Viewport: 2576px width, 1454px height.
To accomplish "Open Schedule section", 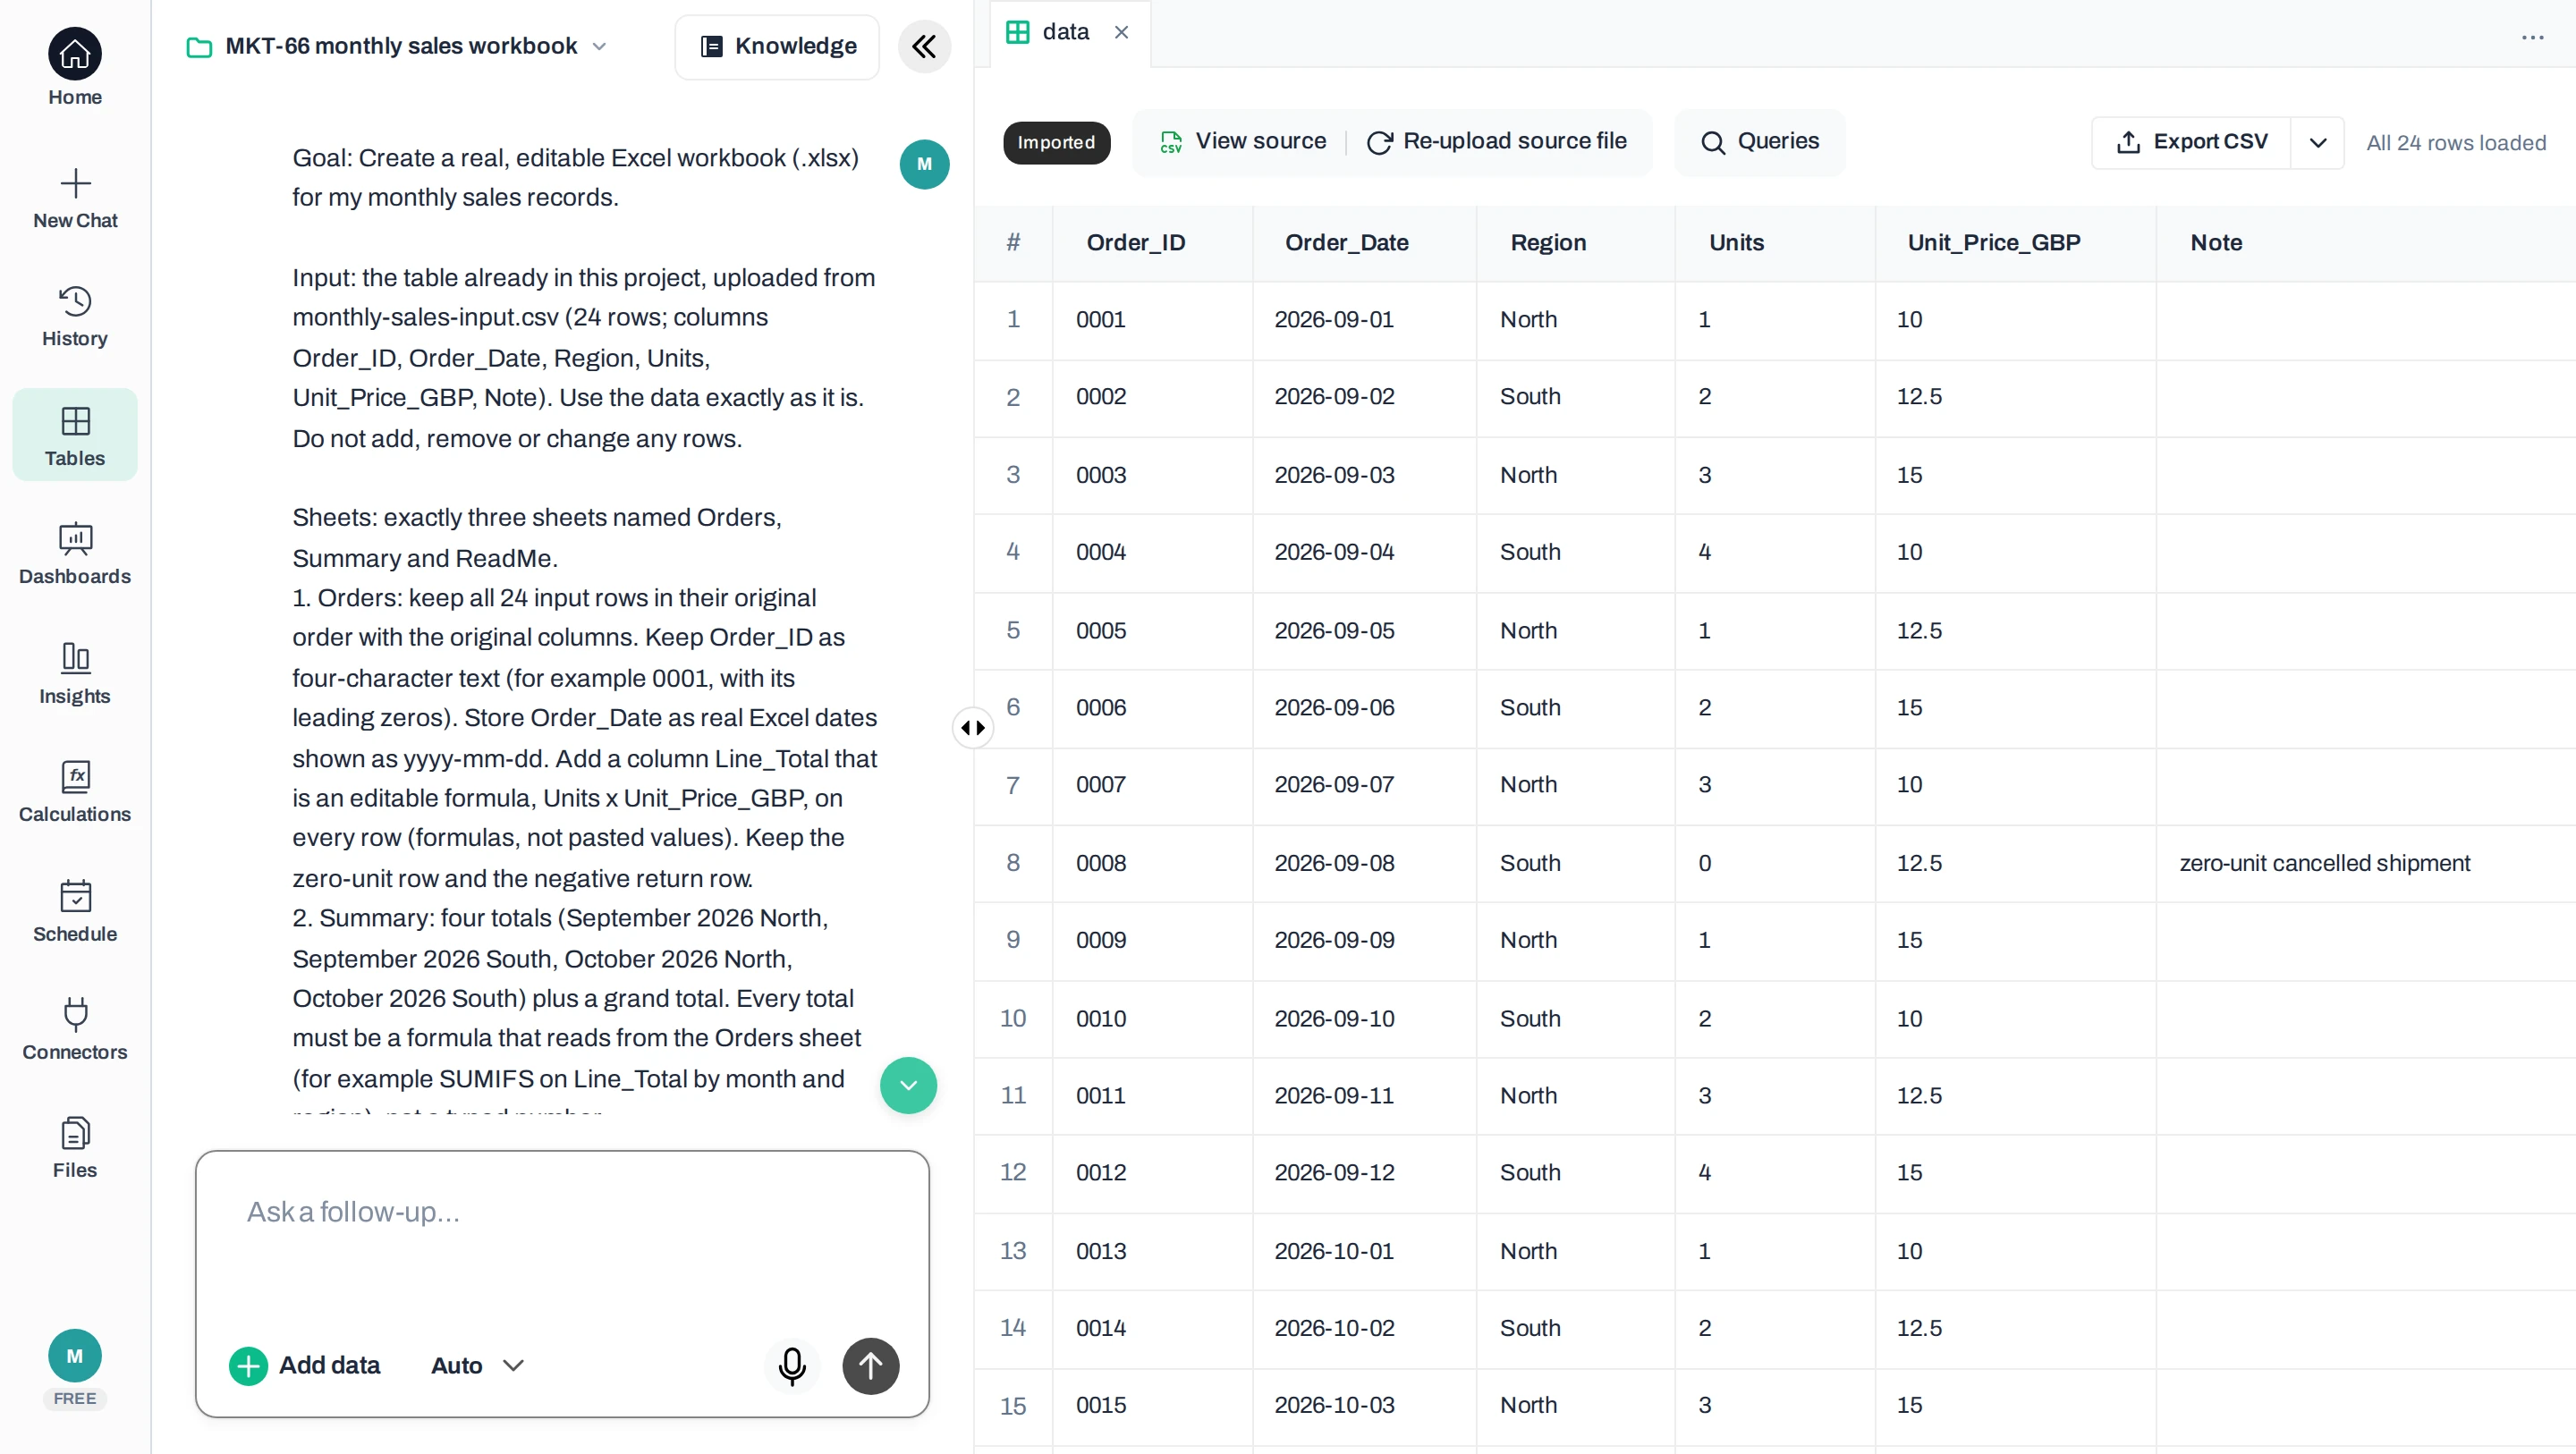I will pyautogui.click(x=75, y=909).
